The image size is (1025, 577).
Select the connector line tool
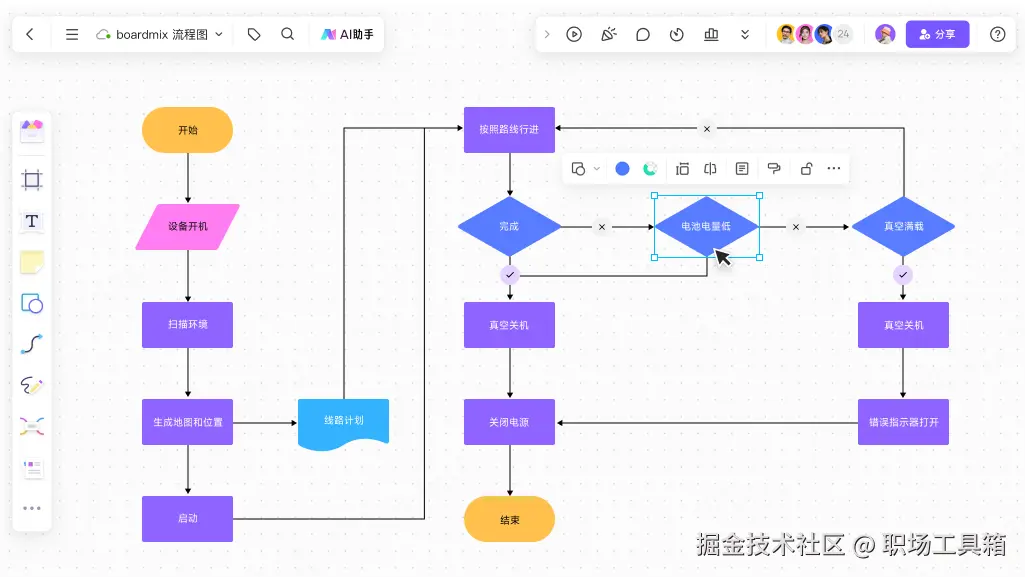(32, 344)
